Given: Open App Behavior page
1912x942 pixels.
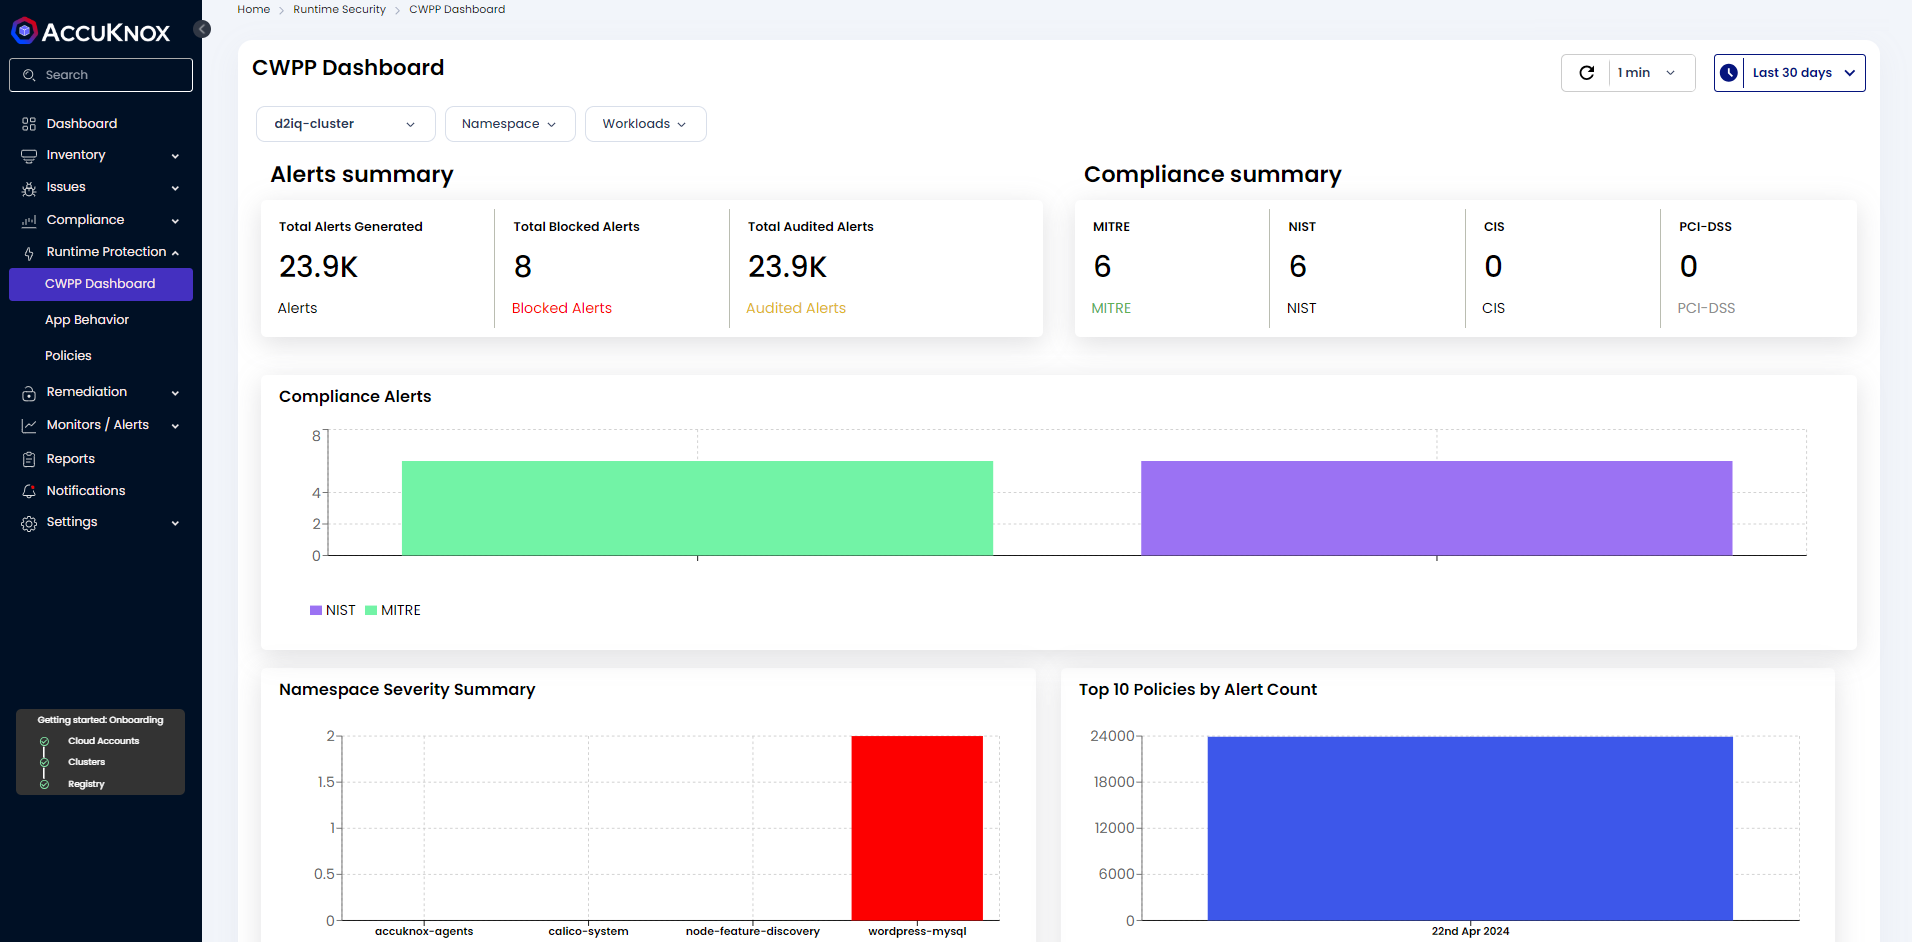Looking at the screenshot, I should click(87, 320).
